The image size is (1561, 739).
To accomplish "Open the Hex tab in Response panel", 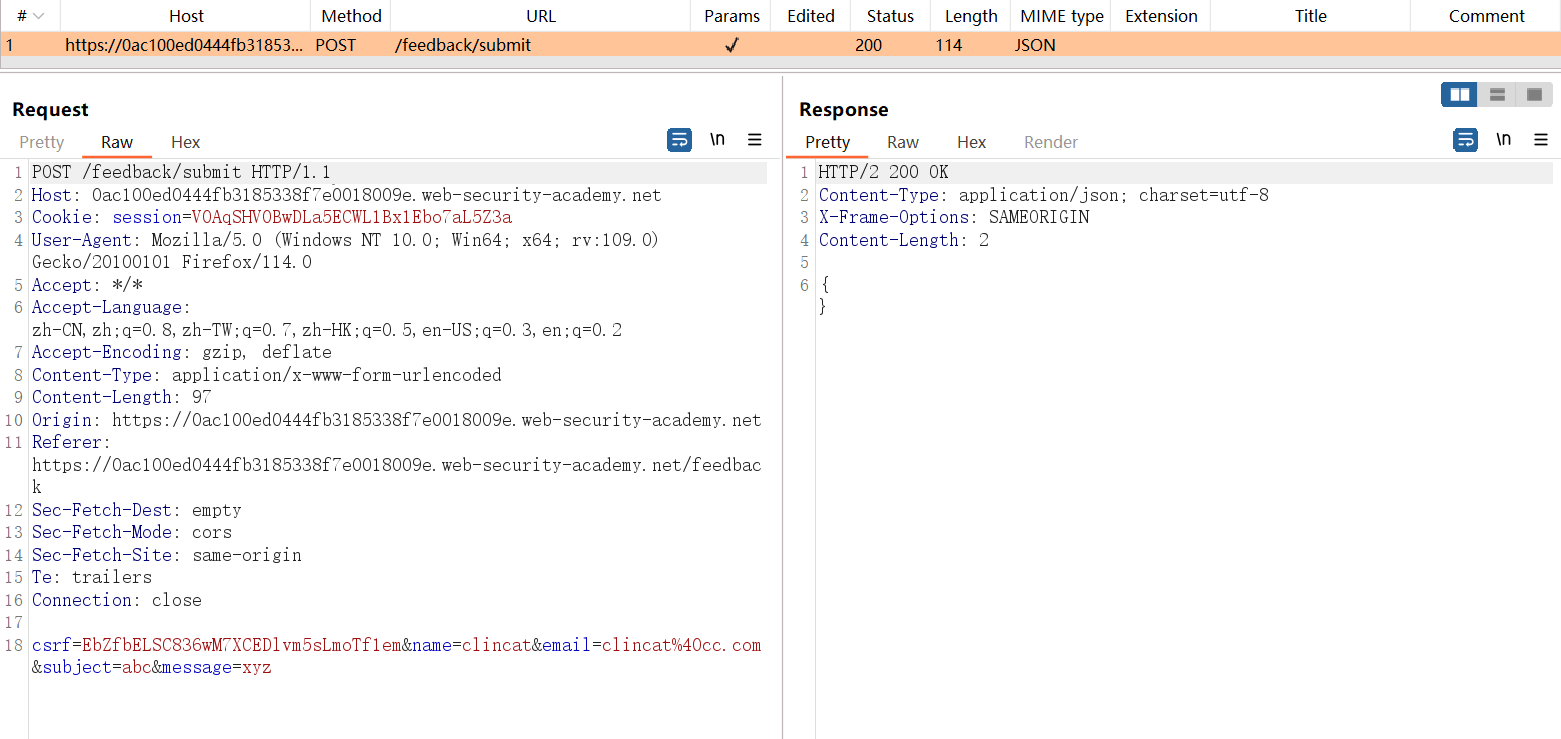I will coord(971,142).
